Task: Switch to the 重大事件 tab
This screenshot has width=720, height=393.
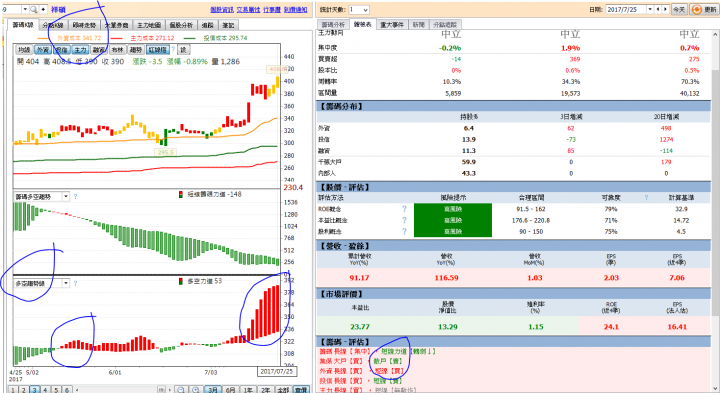Action: click(x=392, y=25)
